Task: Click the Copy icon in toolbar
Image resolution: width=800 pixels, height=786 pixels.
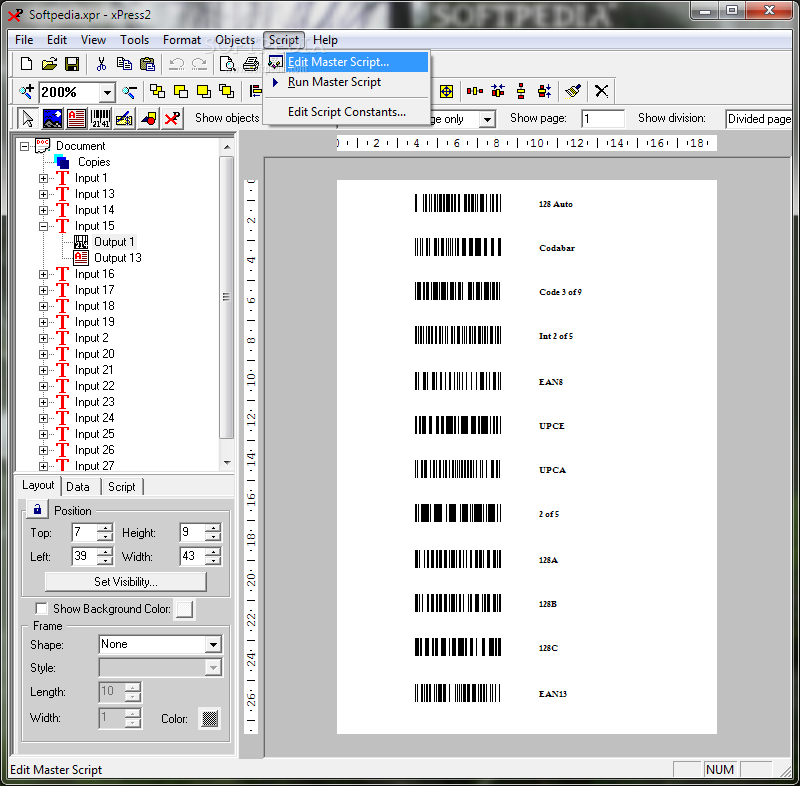Action: coord(124,64)
